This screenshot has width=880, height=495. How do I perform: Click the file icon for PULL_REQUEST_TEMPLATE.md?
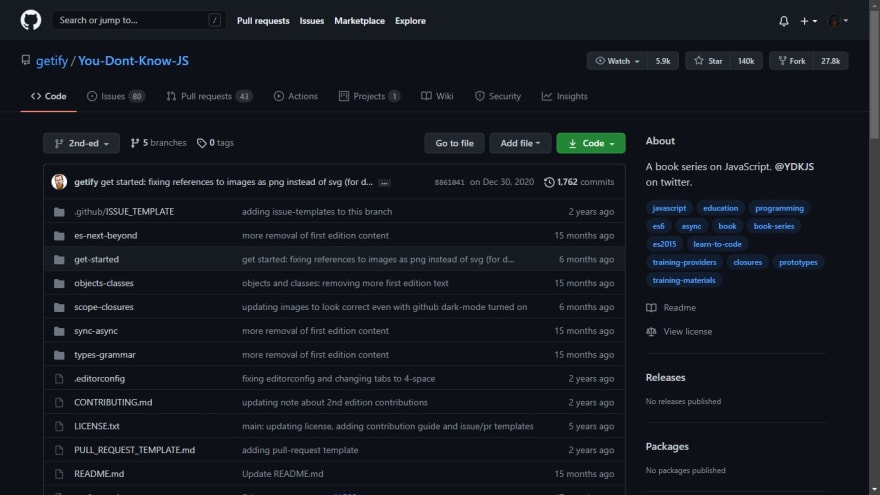click(59, 450)
